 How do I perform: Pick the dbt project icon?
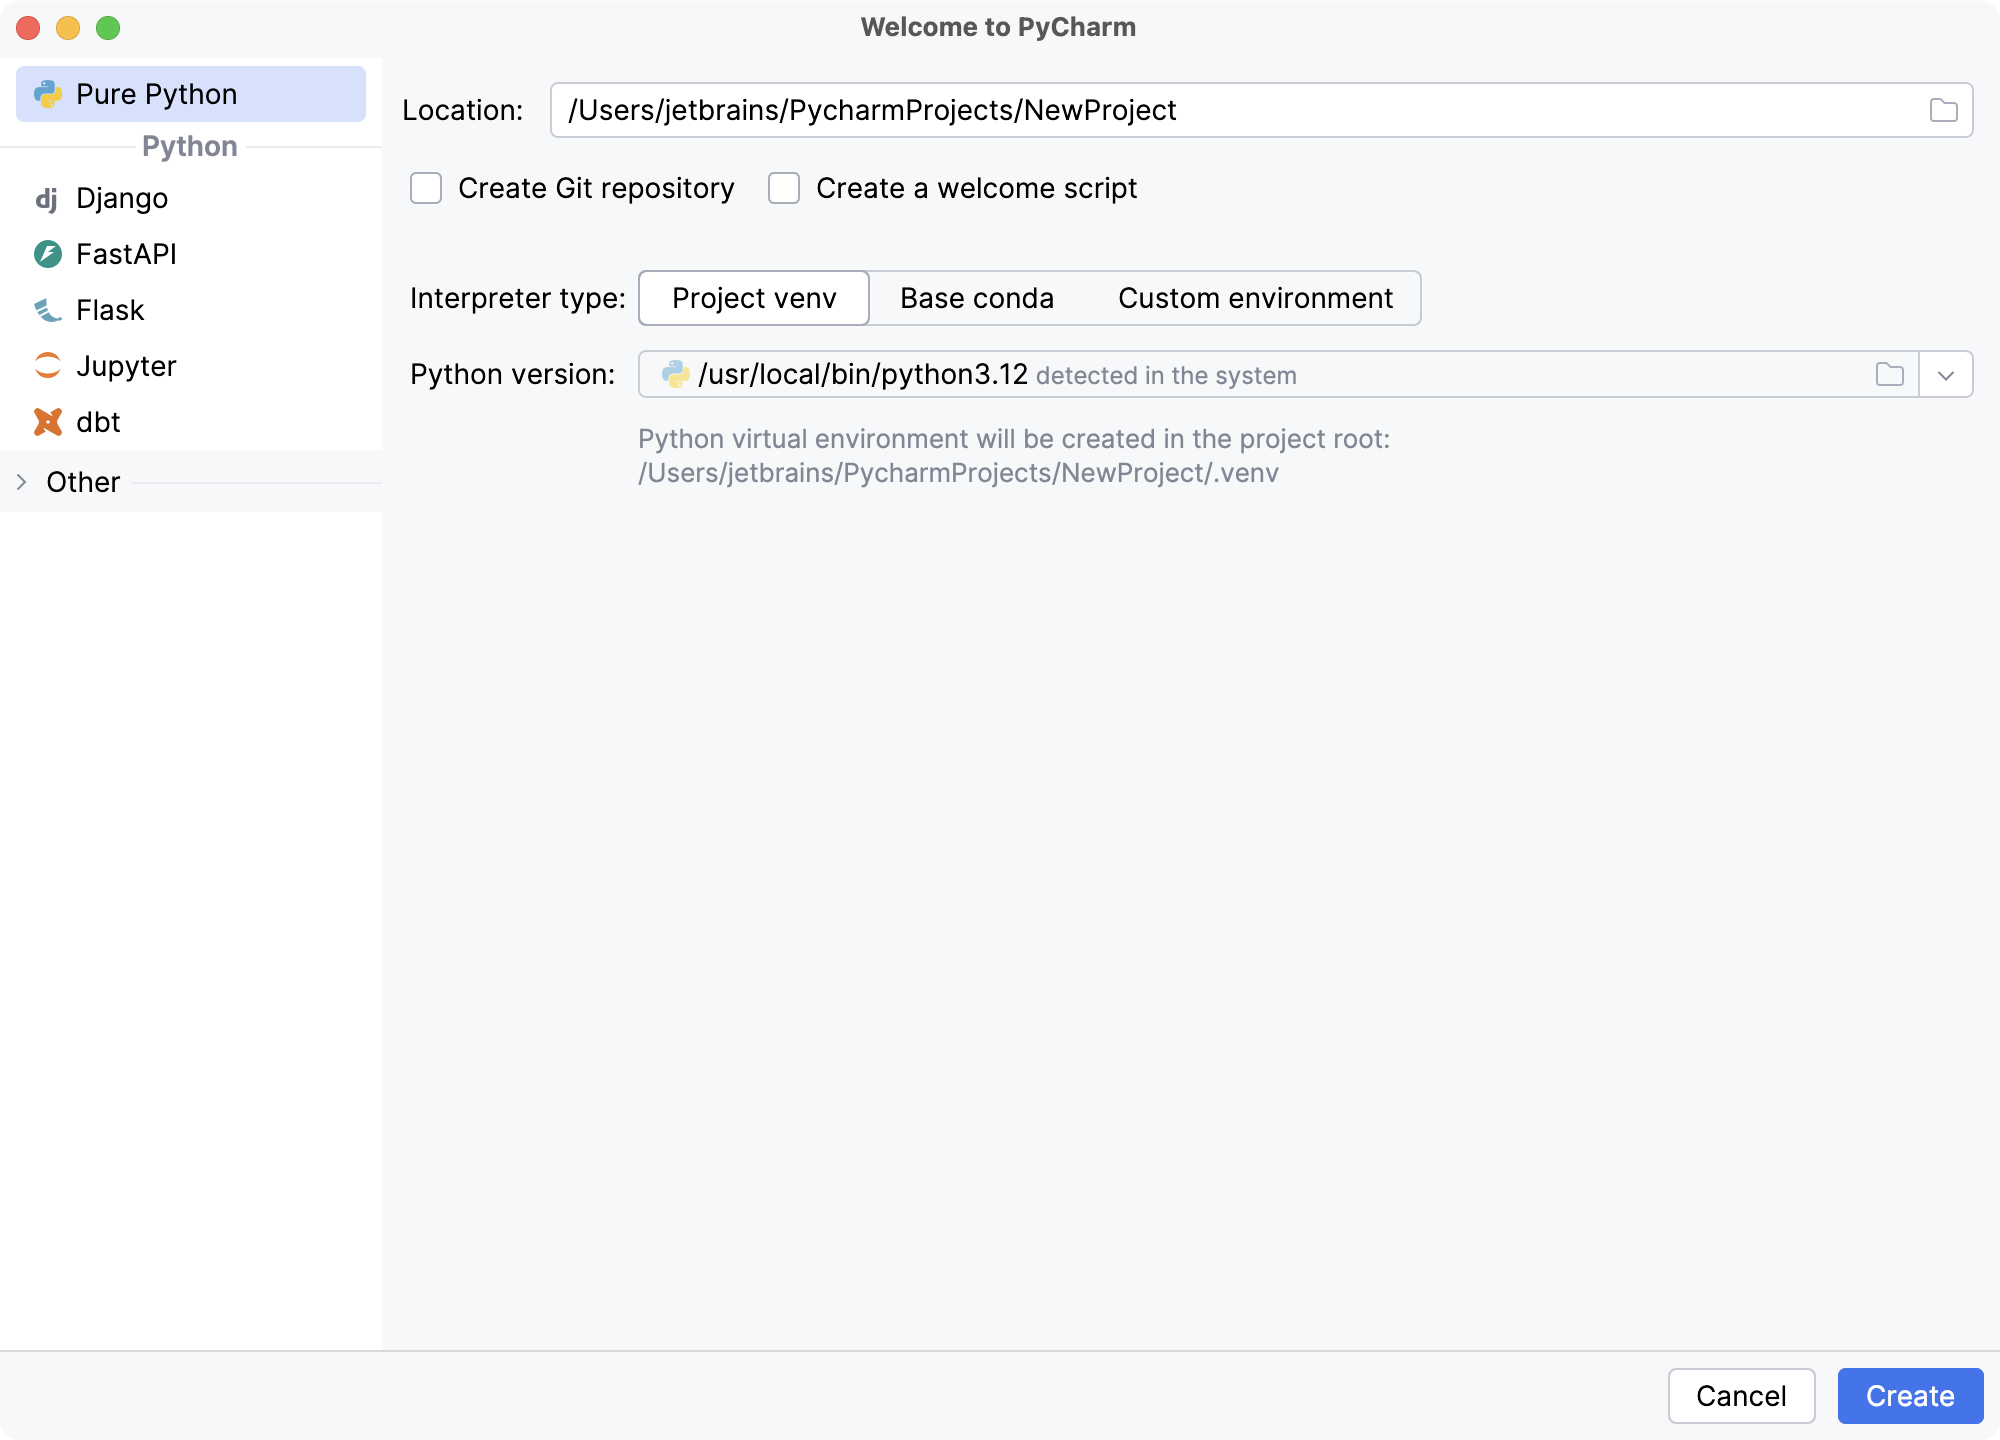(48, 422)
